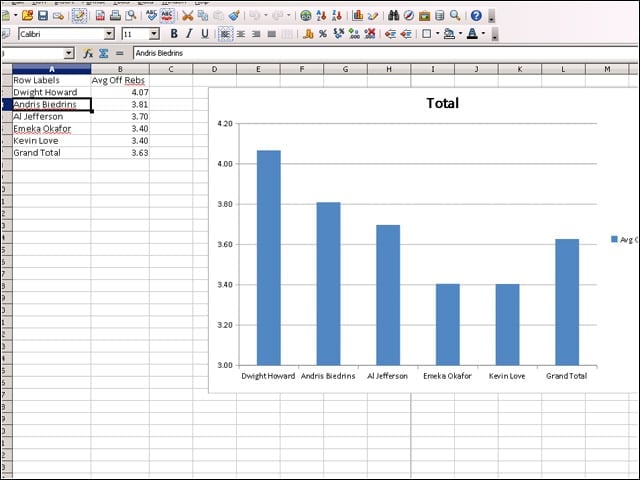The image size is (640, 480).
Task: Select the cell with 3.70
Action: [x=120, y=117]
